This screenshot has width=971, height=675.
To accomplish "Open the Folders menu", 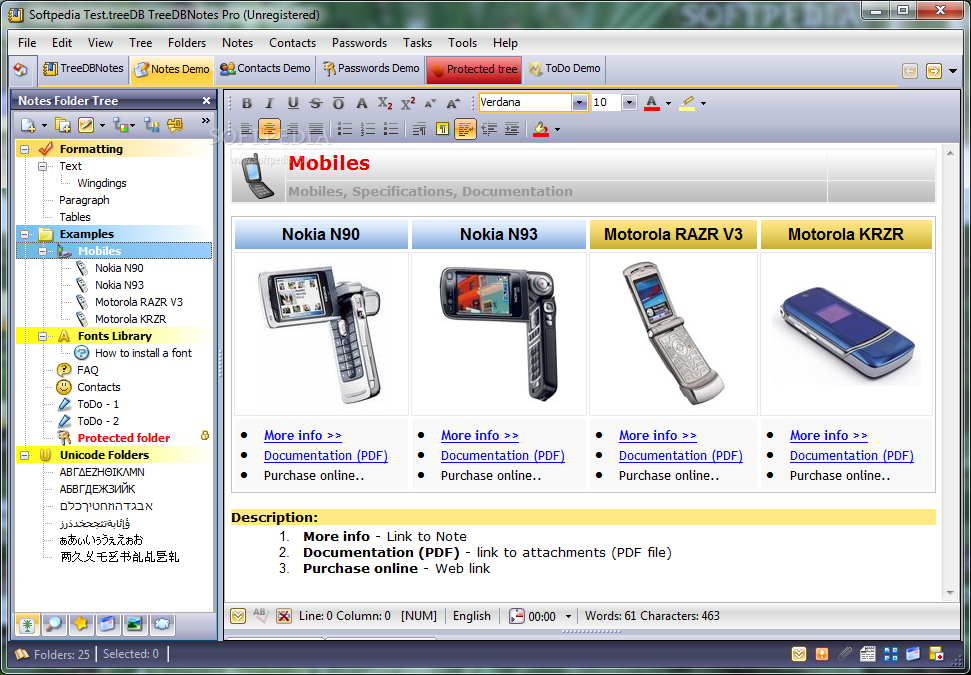I will tap(186, 43).
